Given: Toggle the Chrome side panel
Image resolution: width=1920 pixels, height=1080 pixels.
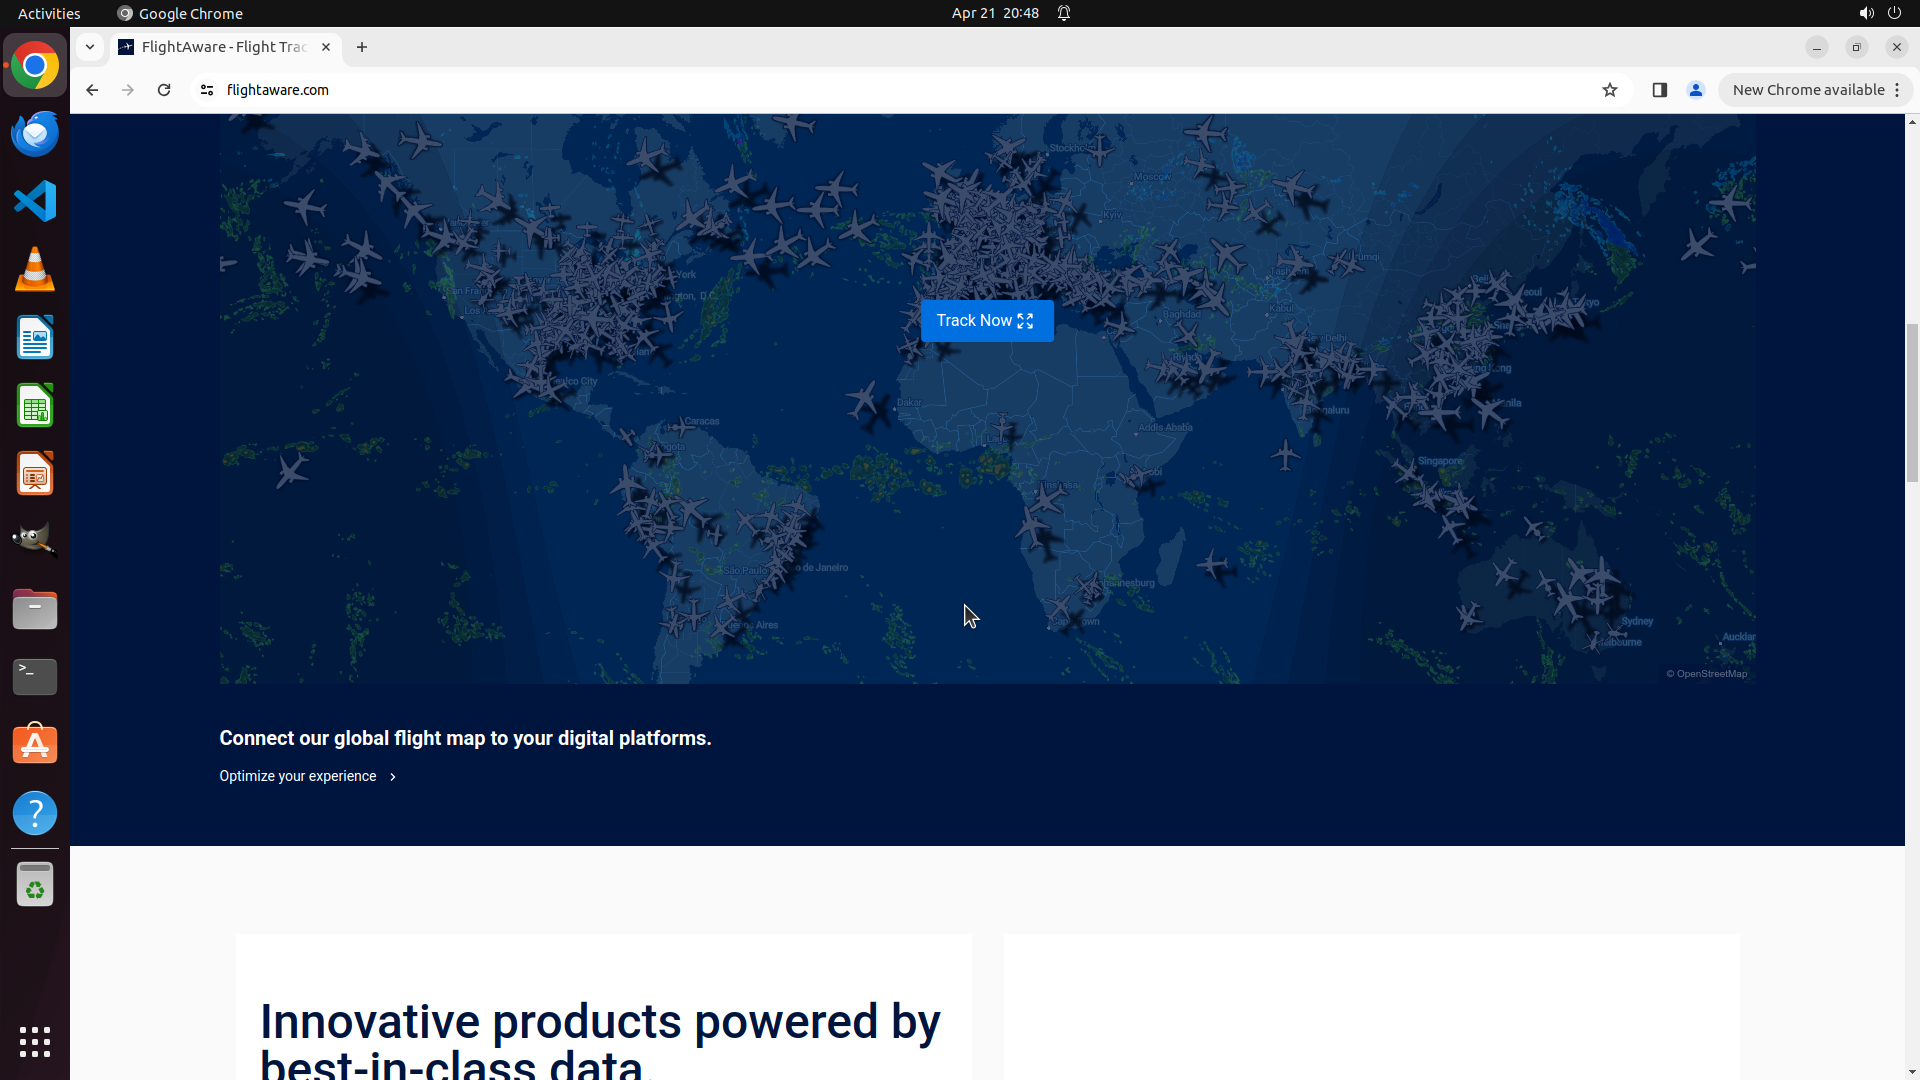Looking at the screenshot, I should coord(1659,90).
